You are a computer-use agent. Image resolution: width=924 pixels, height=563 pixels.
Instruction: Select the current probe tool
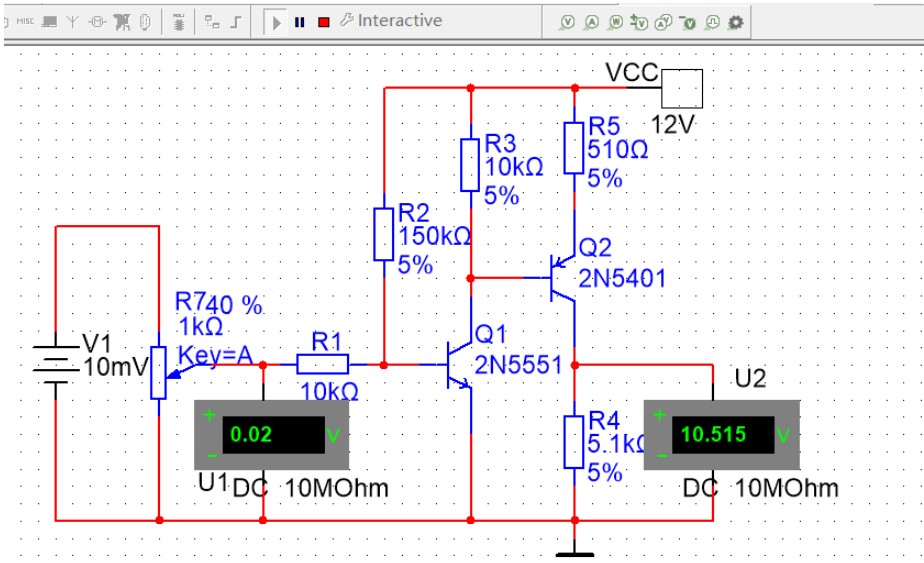[x=591, y=22]
